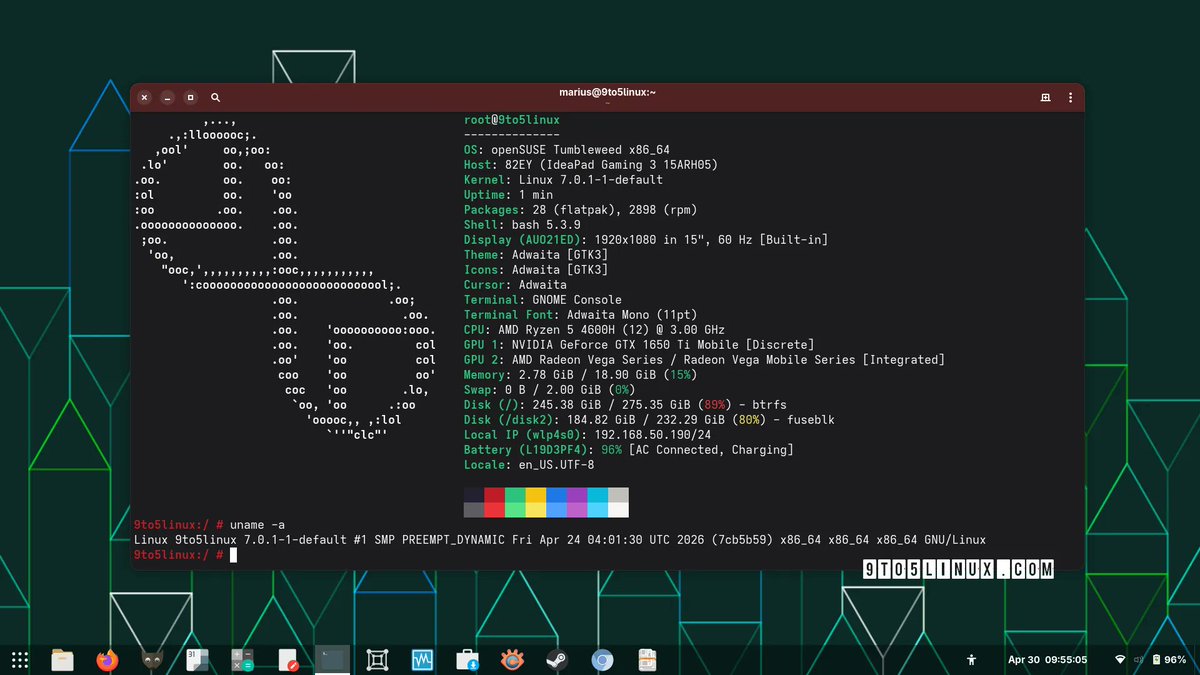Click the uname output line starting 'Linux 9to5linux'
This screenshot has height=675, width=1200.
[560, 540]
